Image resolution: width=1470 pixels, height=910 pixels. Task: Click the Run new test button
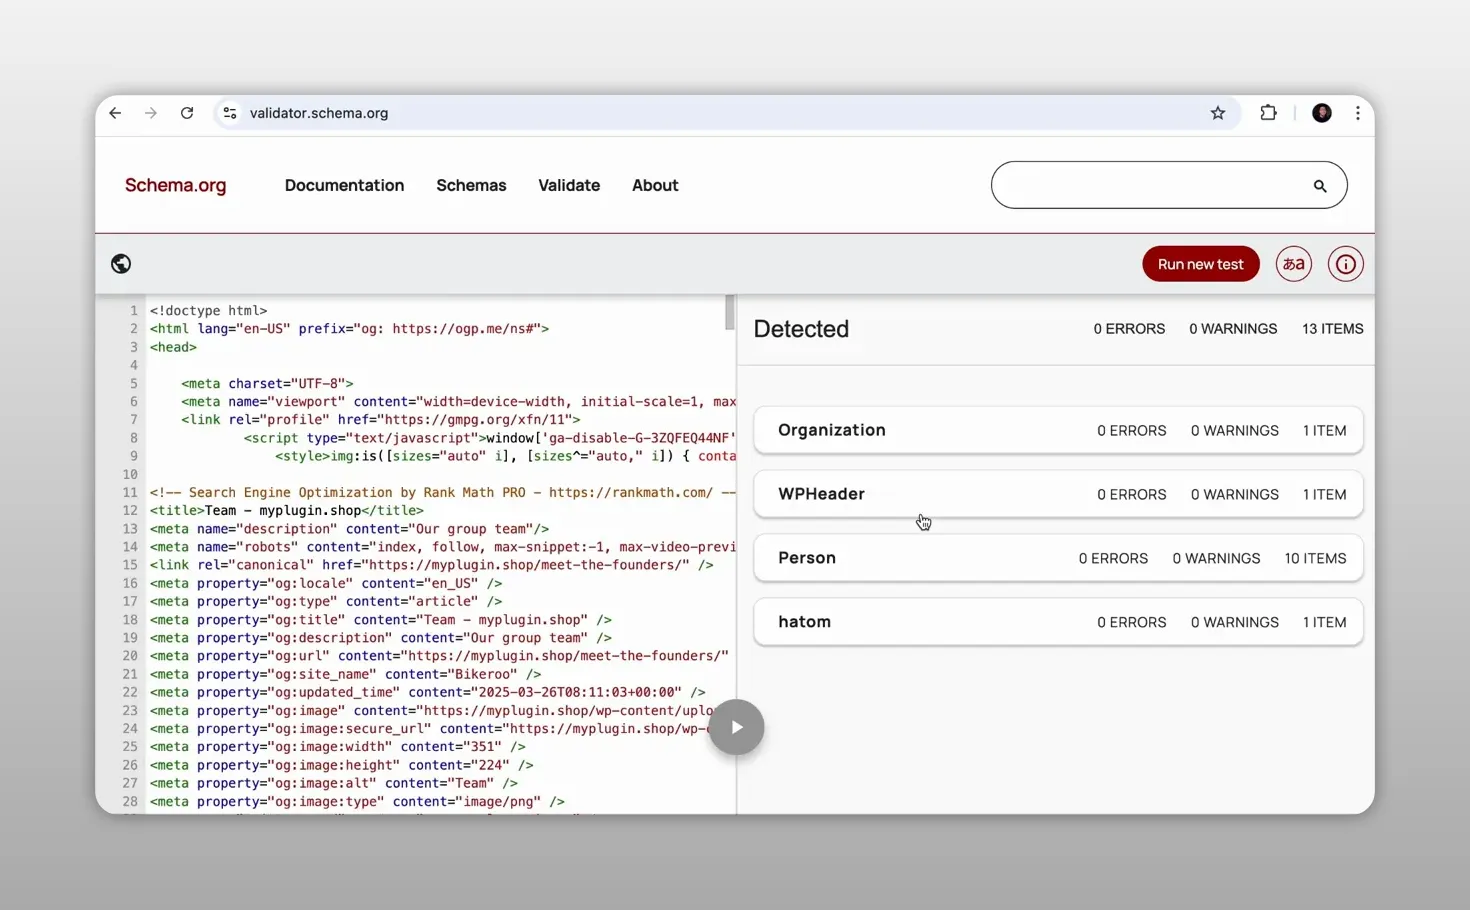pos(1201,264)
